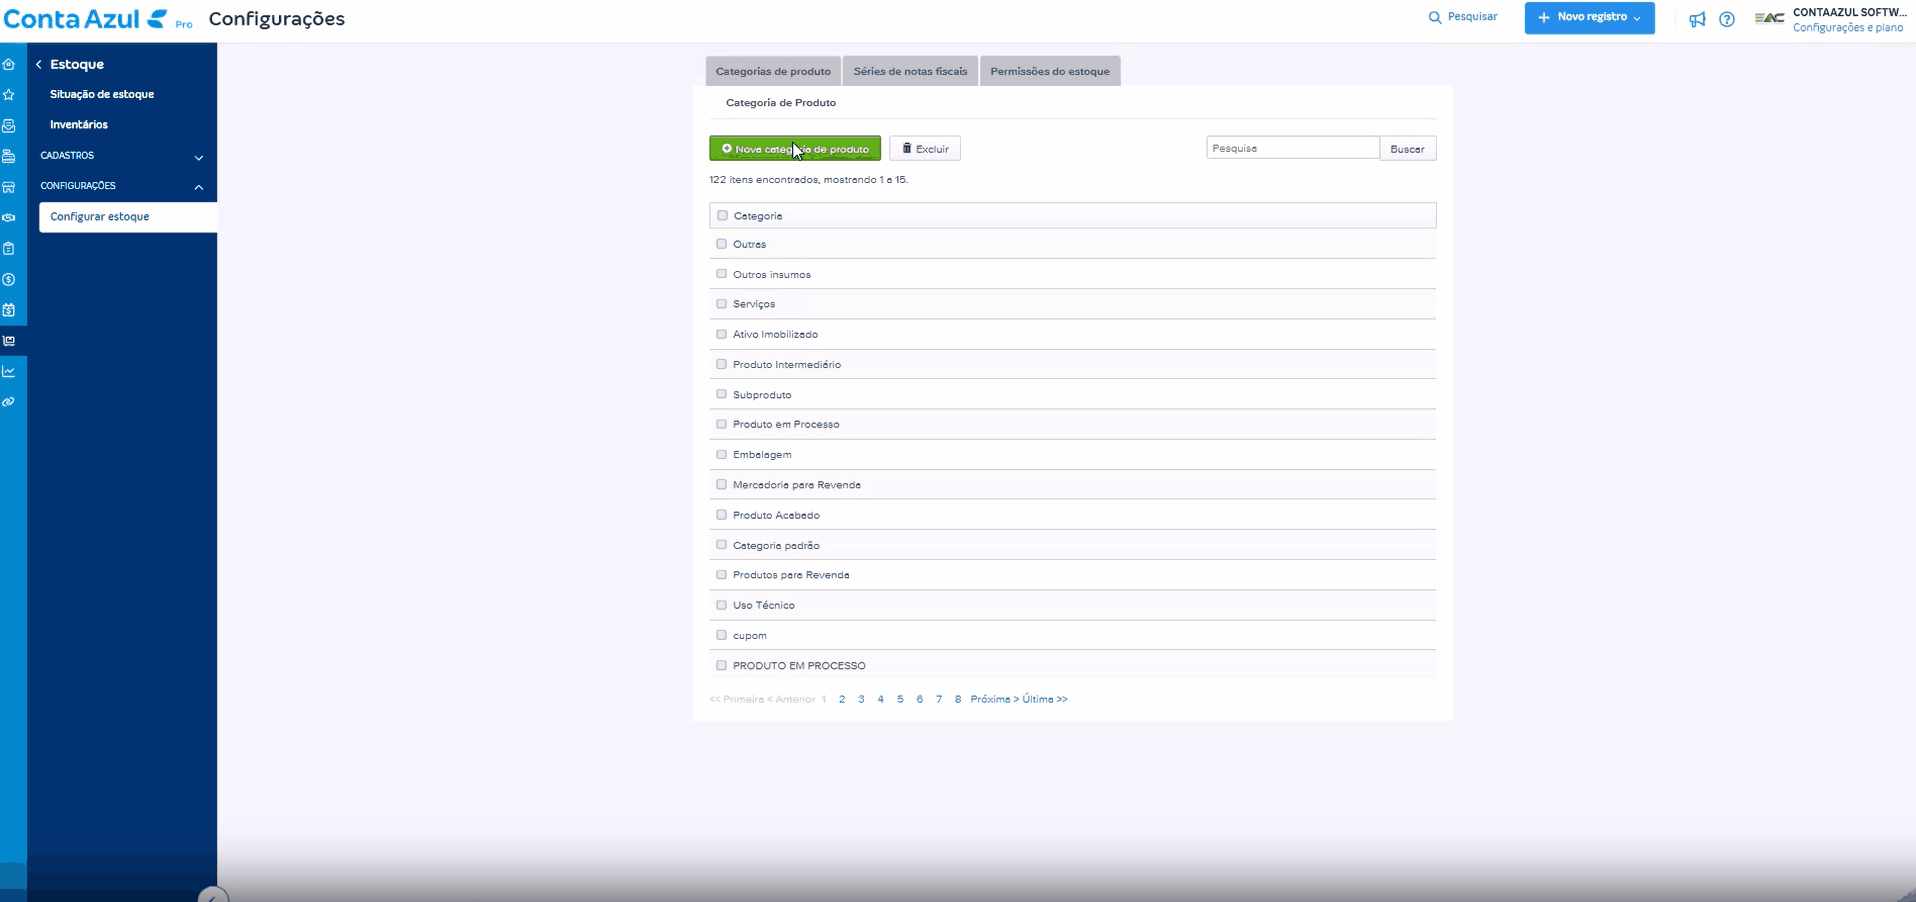Switch to the Séries de notas fiscais tab
This screenshot has height=902, width=1916.
[x=909, y=70]
